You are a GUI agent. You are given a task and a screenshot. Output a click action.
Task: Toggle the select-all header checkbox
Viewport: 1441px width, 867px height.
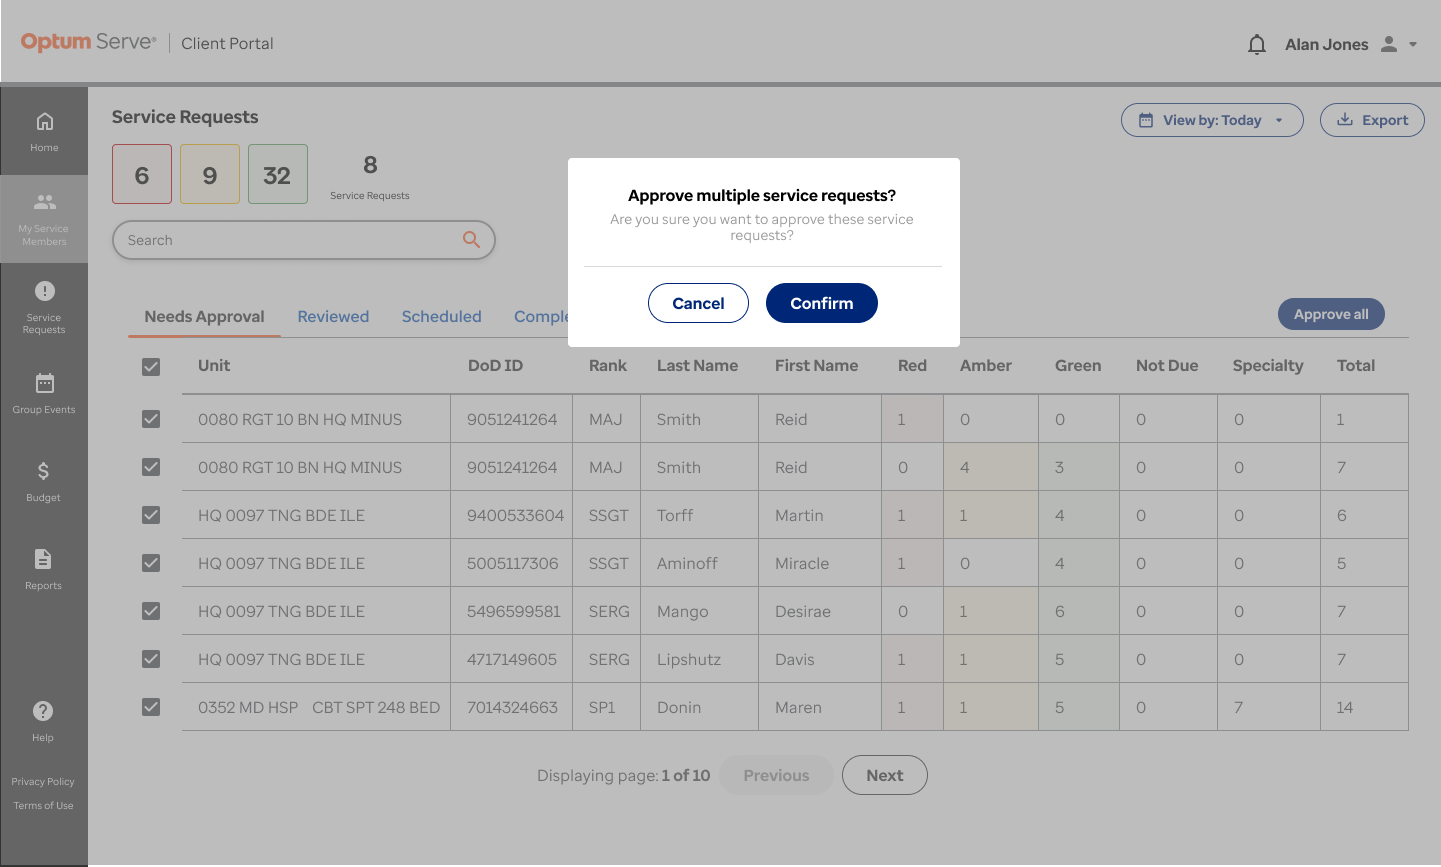point(151,367)
